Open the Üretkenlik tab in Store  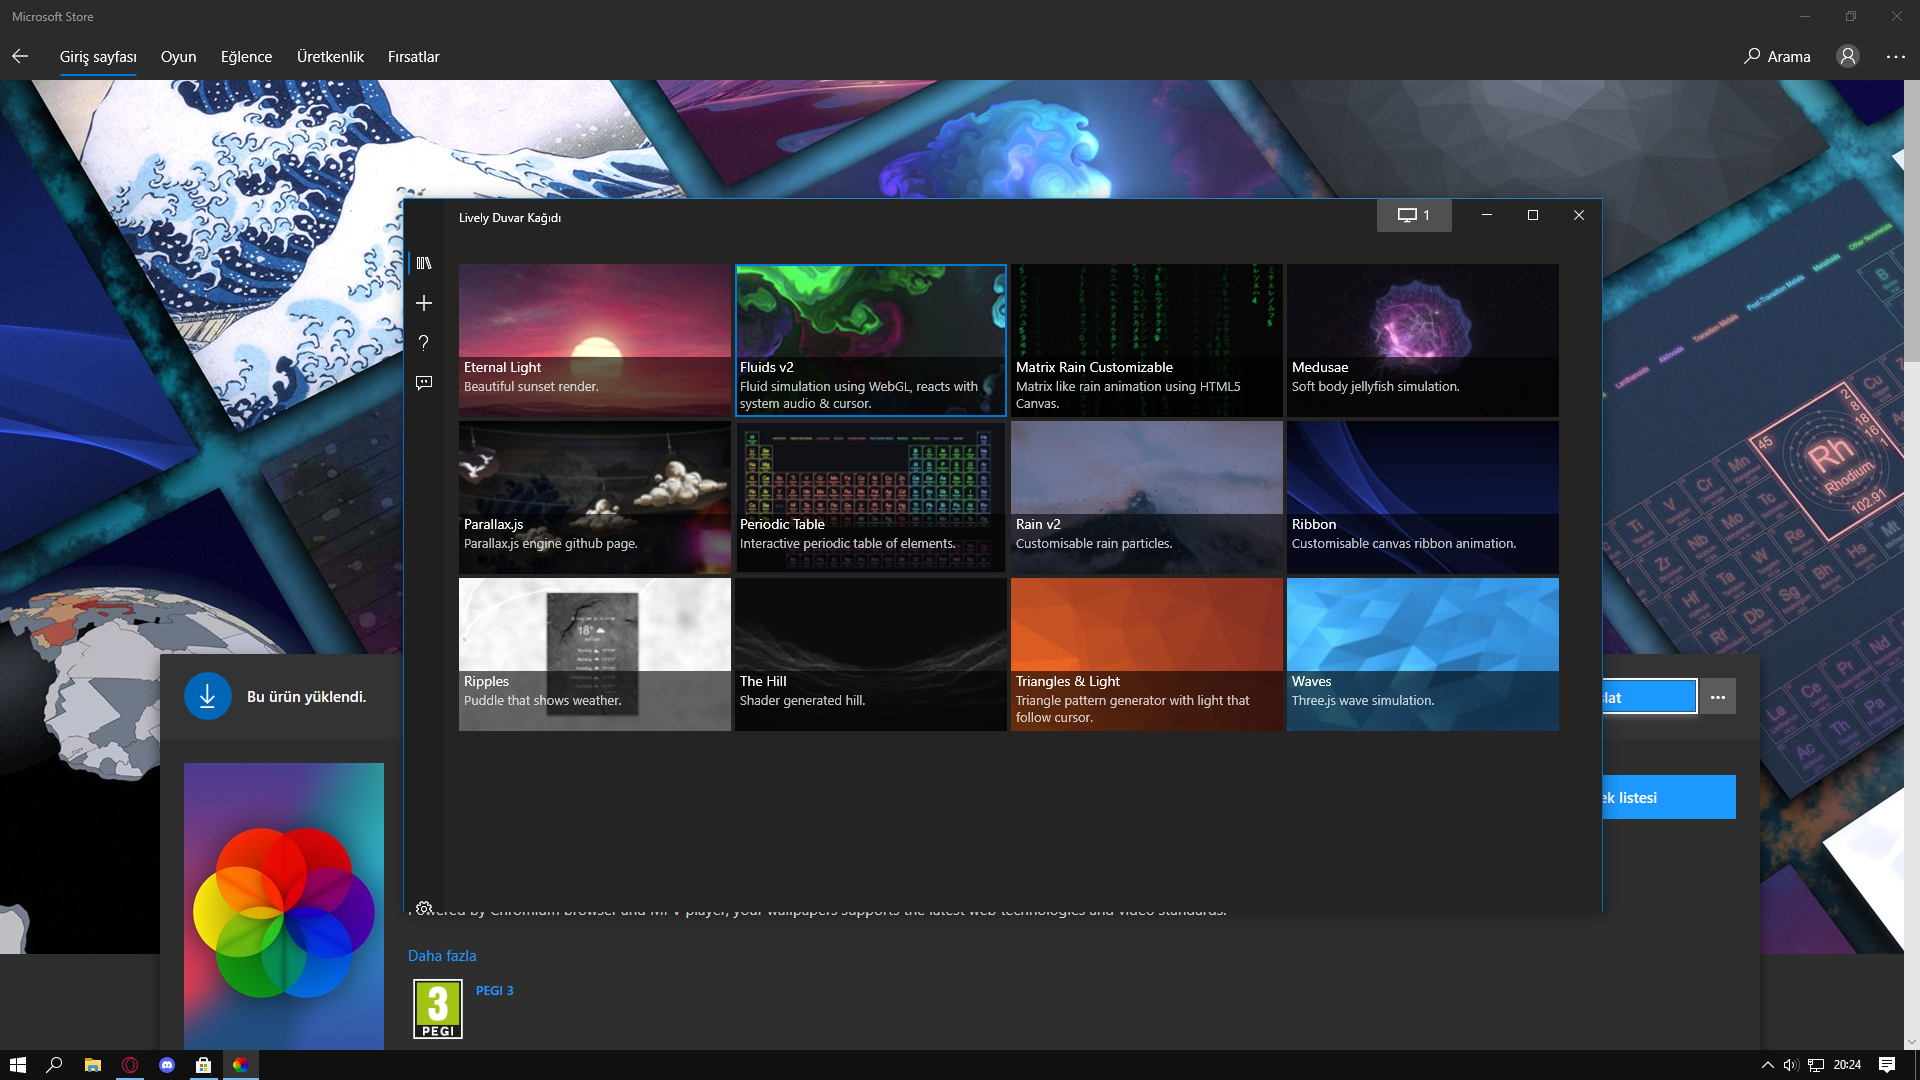pos(330,57)
